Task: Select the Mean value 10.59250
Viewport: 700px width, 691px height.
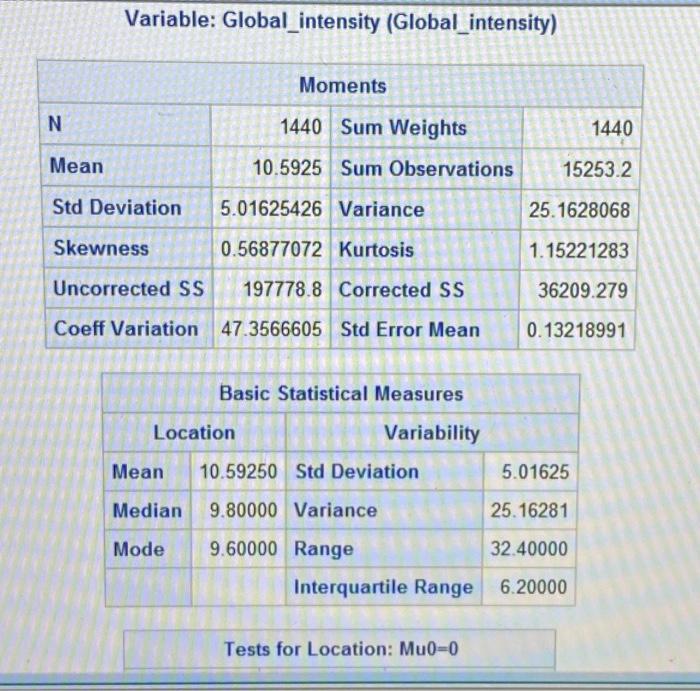Action: click(238, 472)
